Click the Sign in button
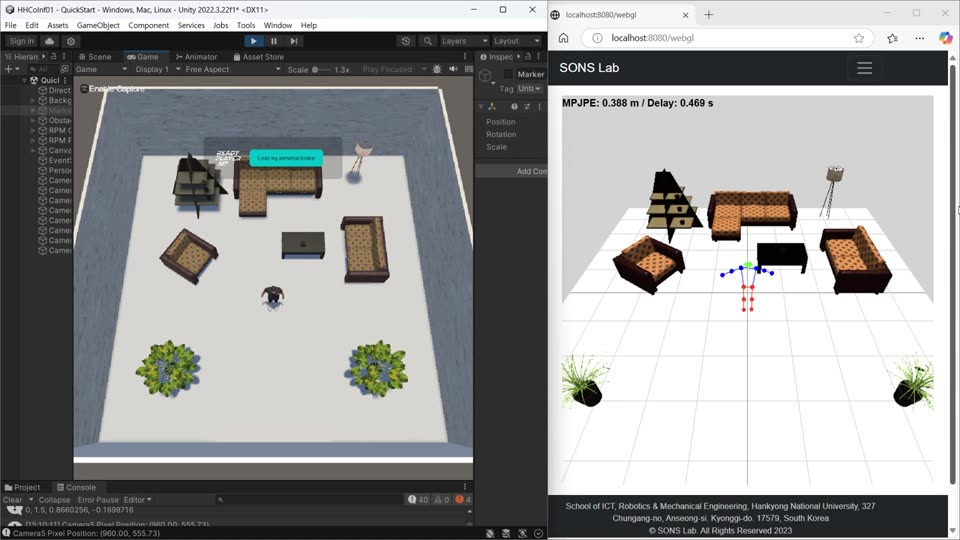This screenshot has width=960, height=540. pos(21,41)
